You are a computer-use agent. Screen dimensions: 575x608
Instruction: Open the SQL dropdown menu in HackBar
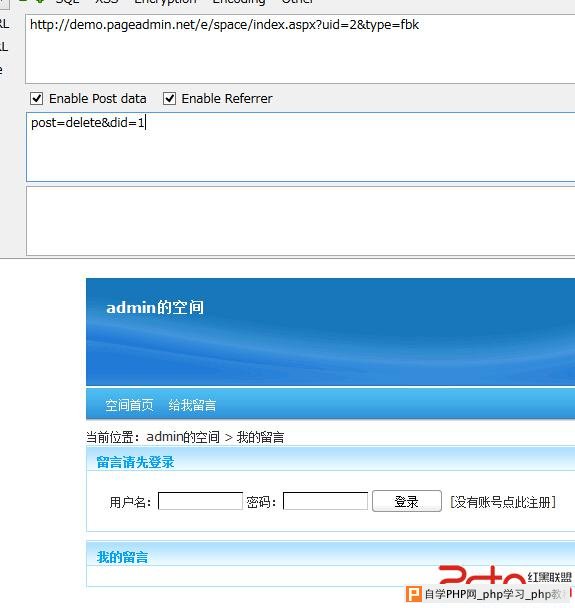point(67,2)
